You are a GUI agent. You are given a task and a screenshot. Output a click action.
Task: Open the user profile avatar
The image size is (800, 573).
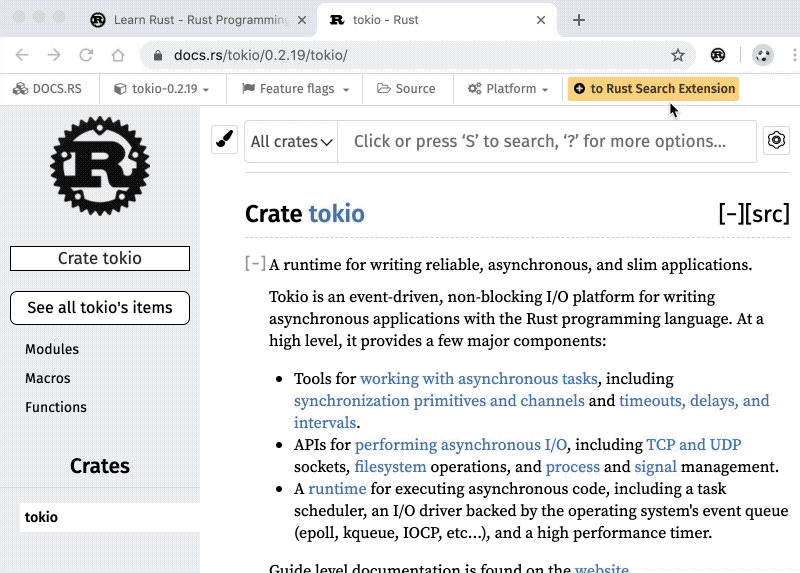click(x=763, y=55)
